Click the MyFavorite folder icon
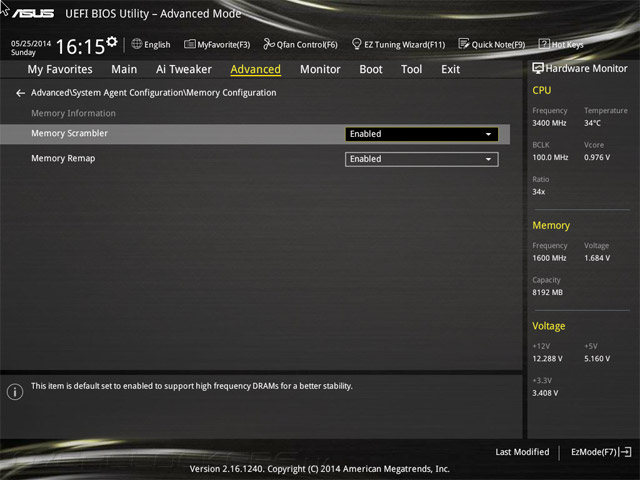Image resolution: width=640 pixels, height=480 pixels. tap(189, 44)
